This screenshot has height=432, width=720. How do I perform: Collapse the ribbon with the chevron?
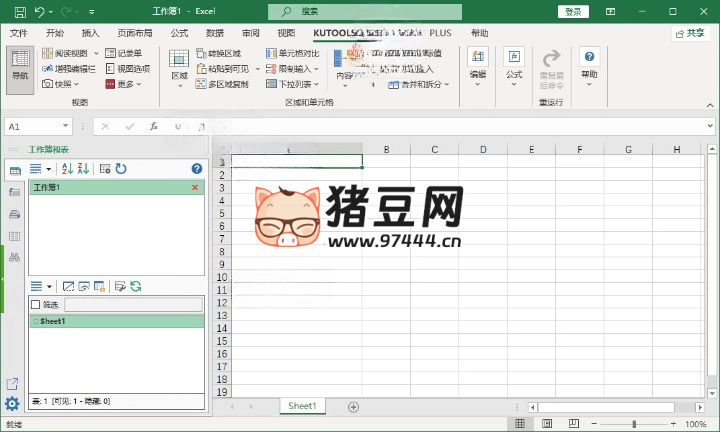710,105
